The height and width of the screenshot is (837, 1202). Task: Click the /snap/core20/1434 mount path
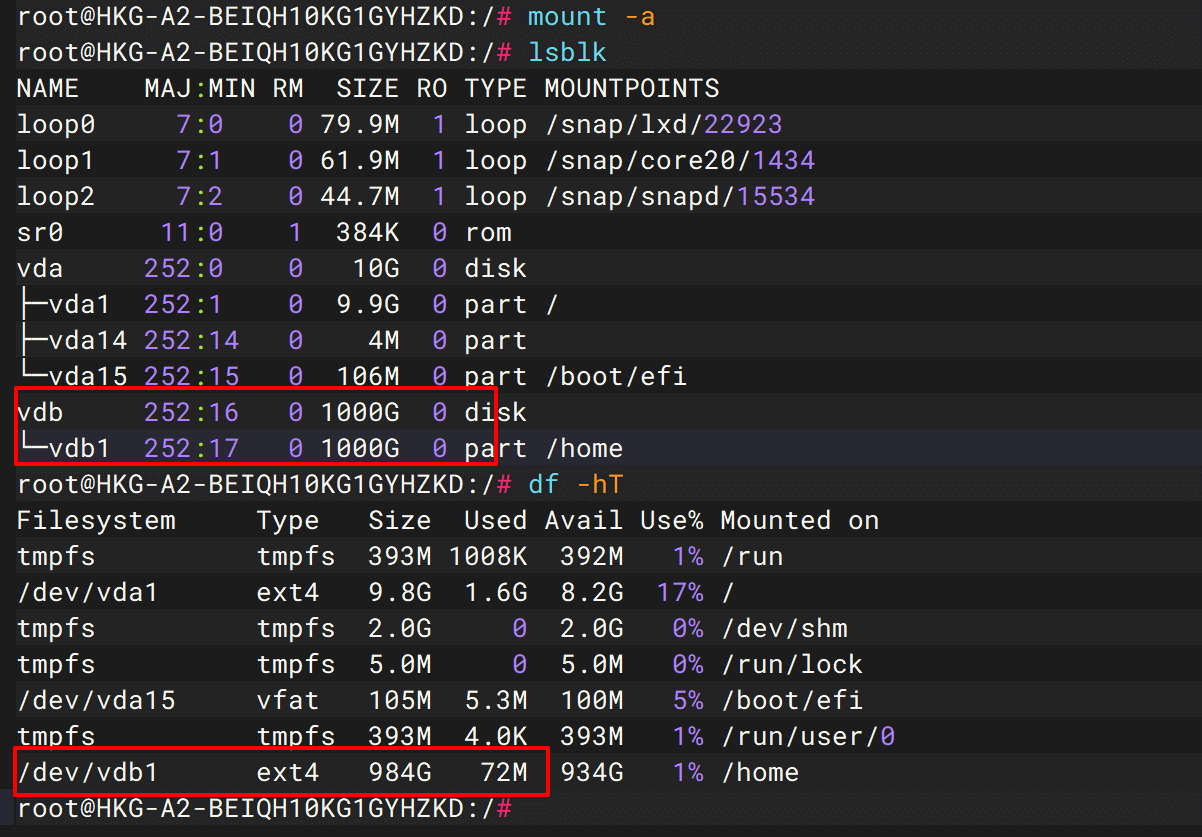pos(679,161)
